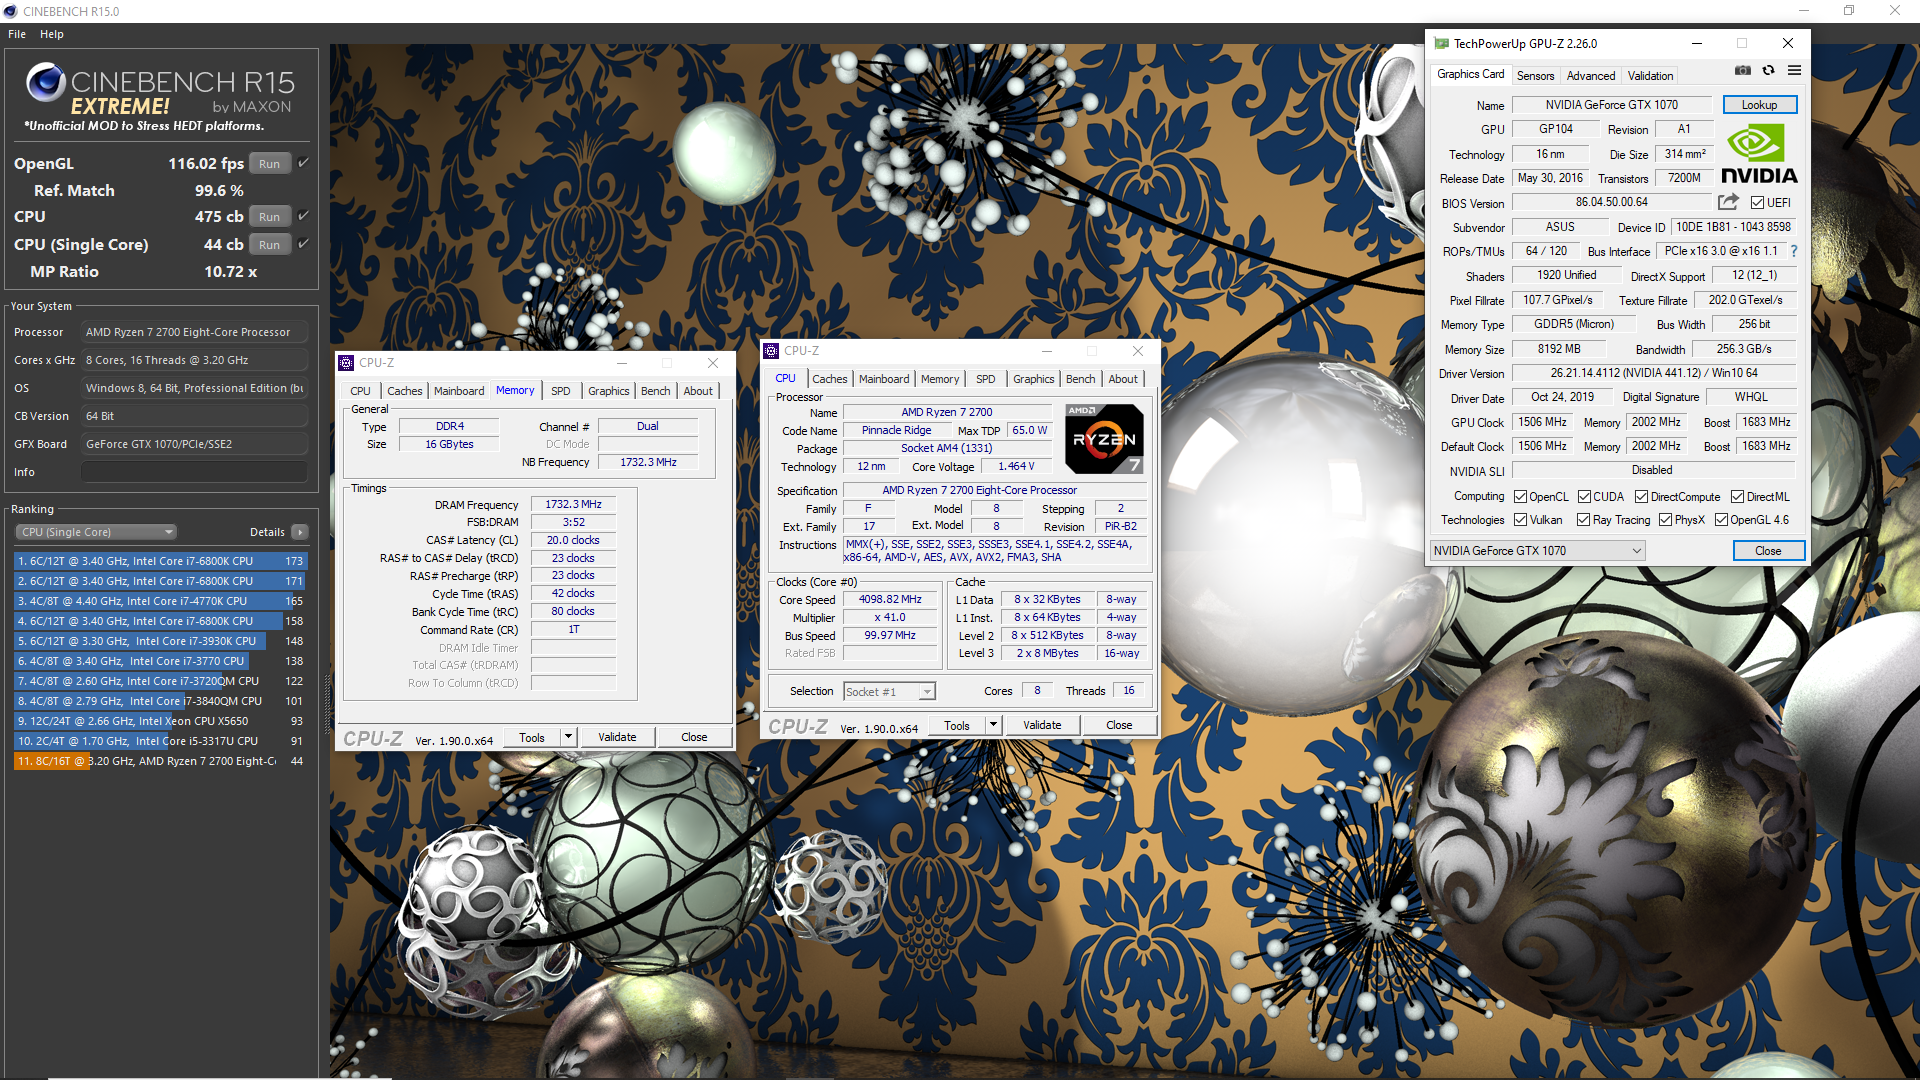Screen dimensions: 1920x1080
Task: Open About tab in CPU-Z CPU window
Action: tap(1123, 379)
